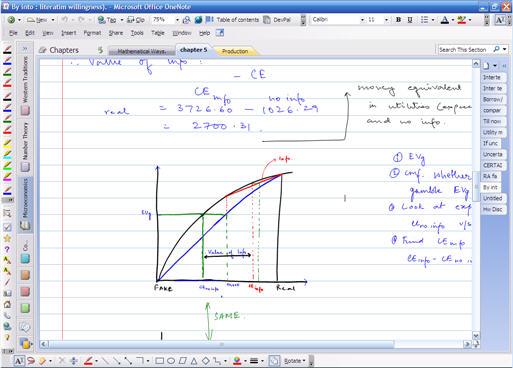Select the lasso selection tool
This screenshot has height=368, width=513.
[31, 361]
